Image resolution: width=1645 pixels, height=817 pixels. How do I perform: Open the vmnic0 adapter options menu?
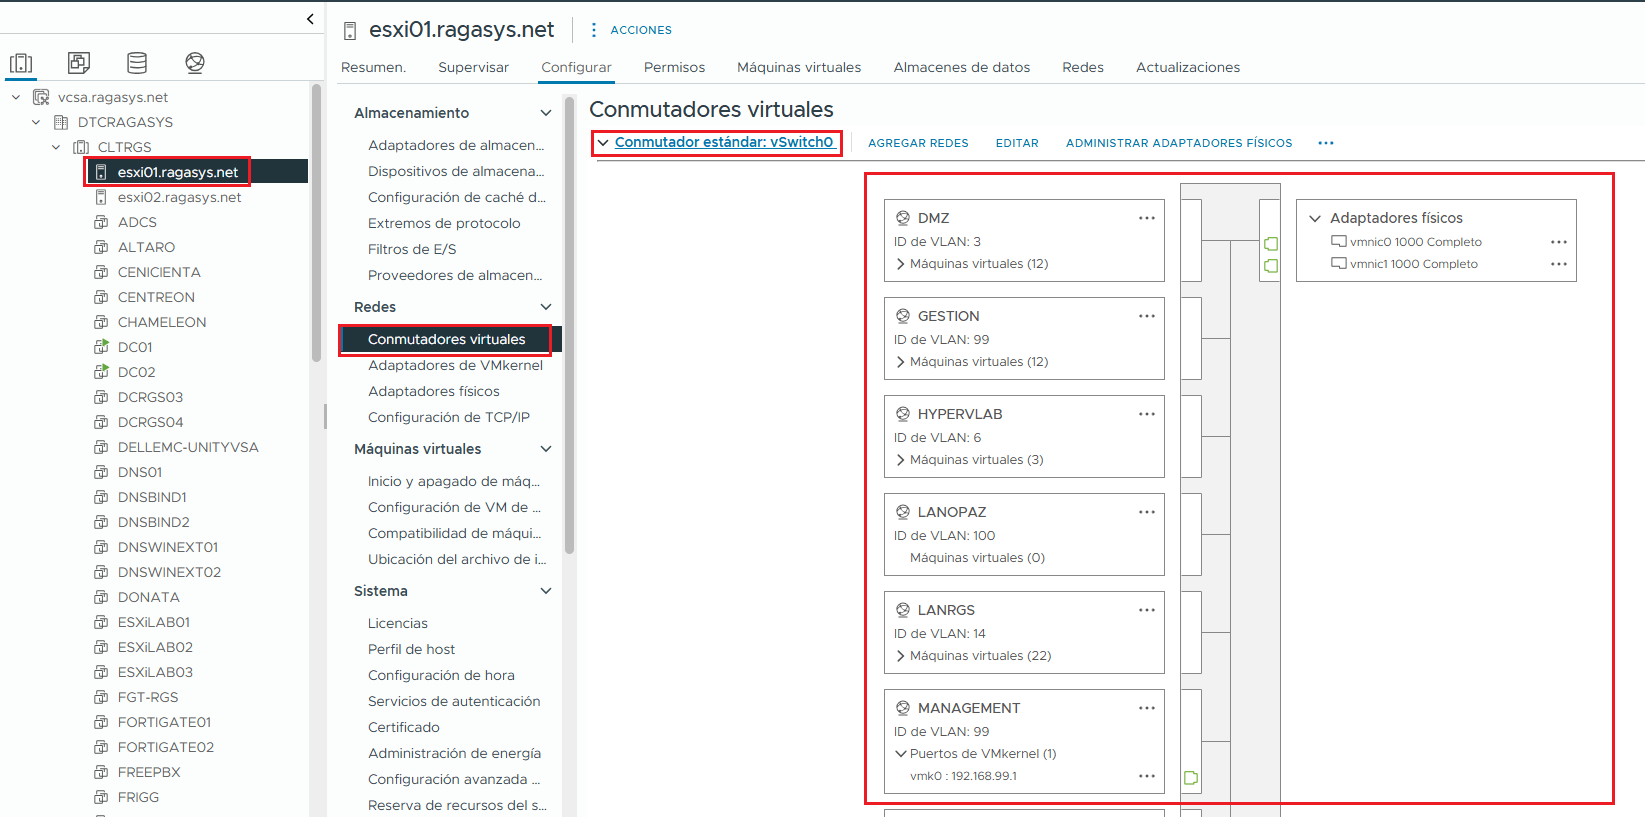coord(1559,242)
